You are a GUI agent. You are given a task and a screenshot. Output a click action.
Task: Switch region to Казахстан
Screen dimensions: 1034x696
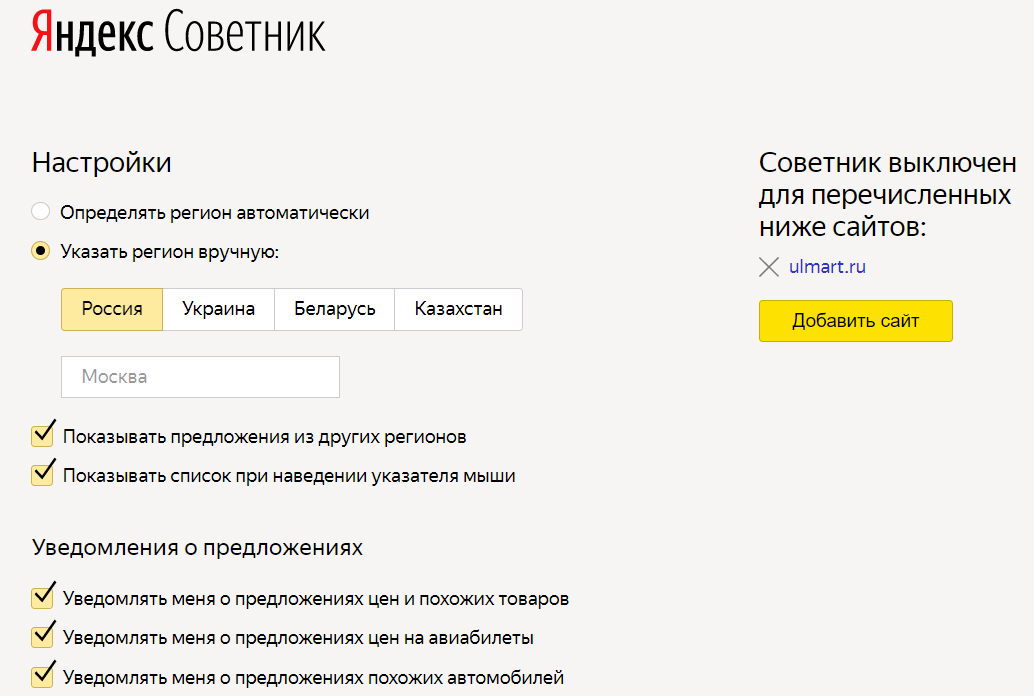click(458, 309)
